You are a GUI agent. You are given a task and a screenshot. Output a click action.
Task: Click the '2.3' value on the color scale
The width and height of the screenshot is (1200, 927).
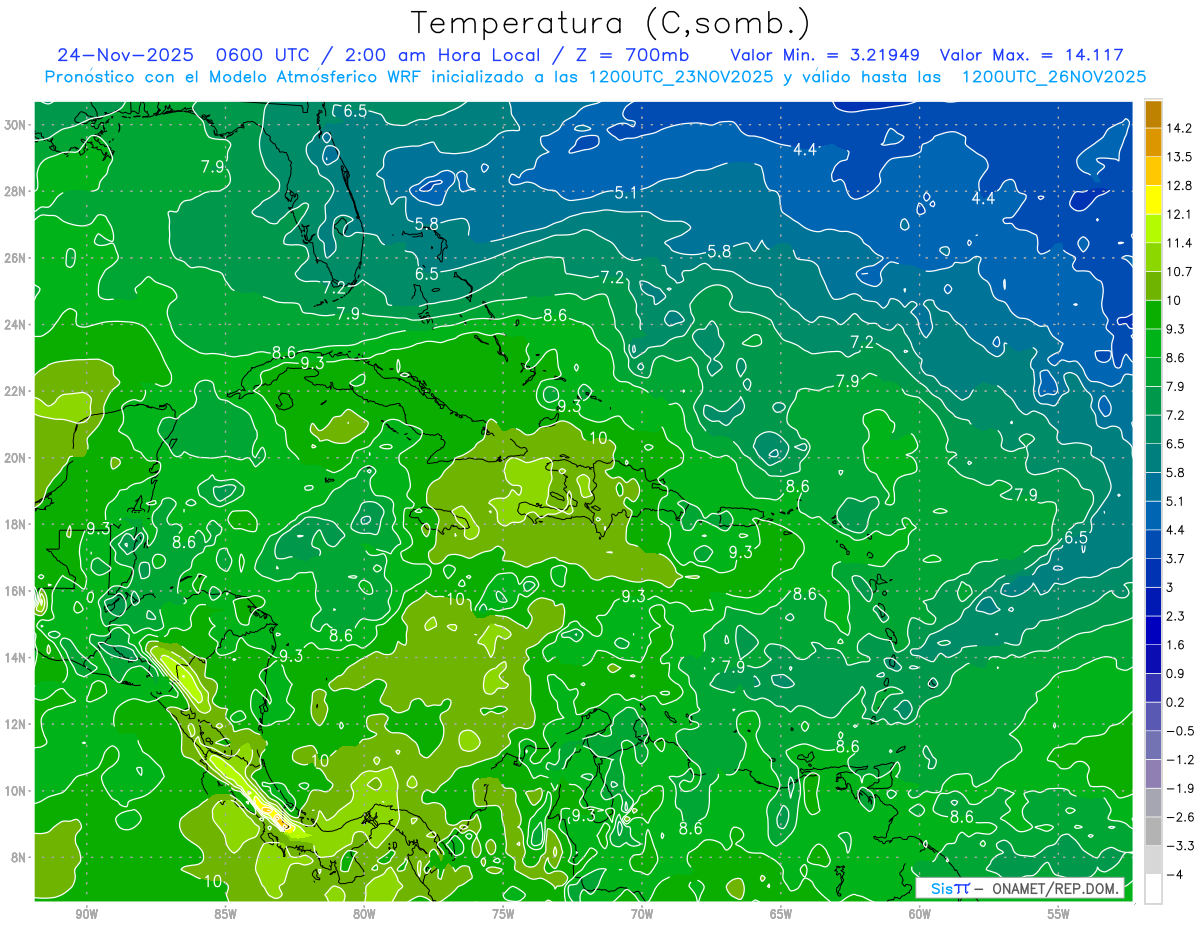click(x=1177, y=616)
